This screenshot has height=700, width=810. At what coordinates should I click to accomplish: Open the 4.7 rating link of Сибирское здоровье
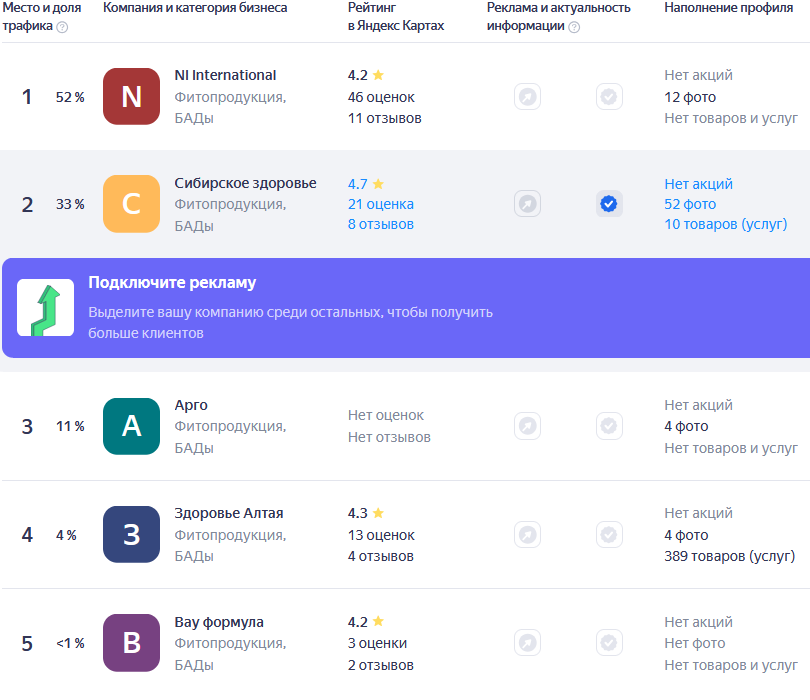tap(357, 184)
